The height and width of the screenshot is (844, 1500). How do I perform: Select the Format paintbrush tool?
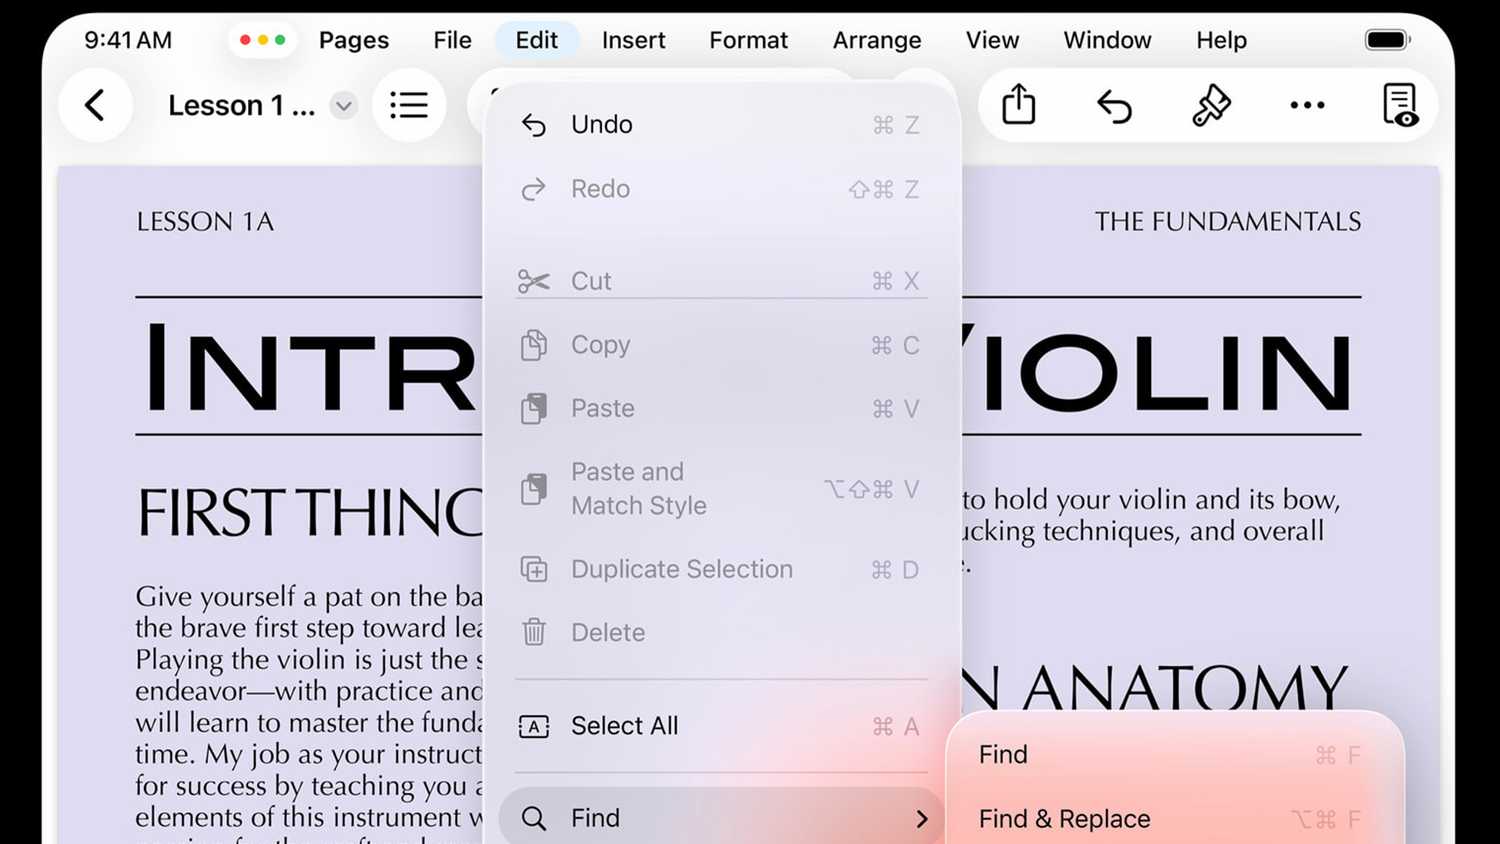[x=1211, y=104]
